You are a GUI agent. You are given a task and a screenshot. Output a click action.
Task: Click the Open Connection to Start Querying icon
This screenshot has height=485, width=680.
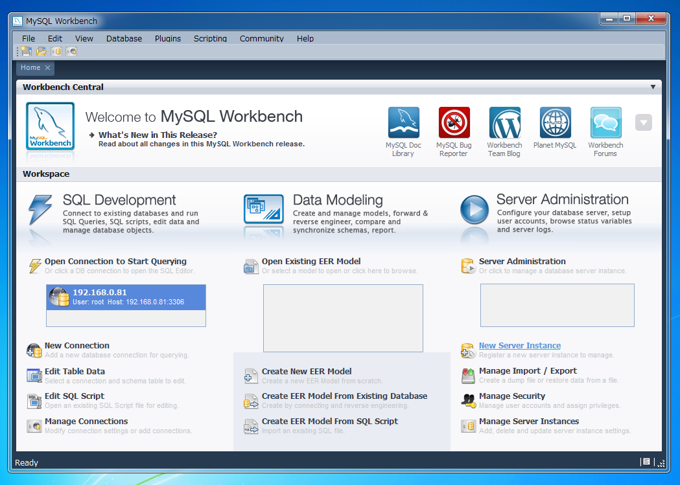point(35,265)
